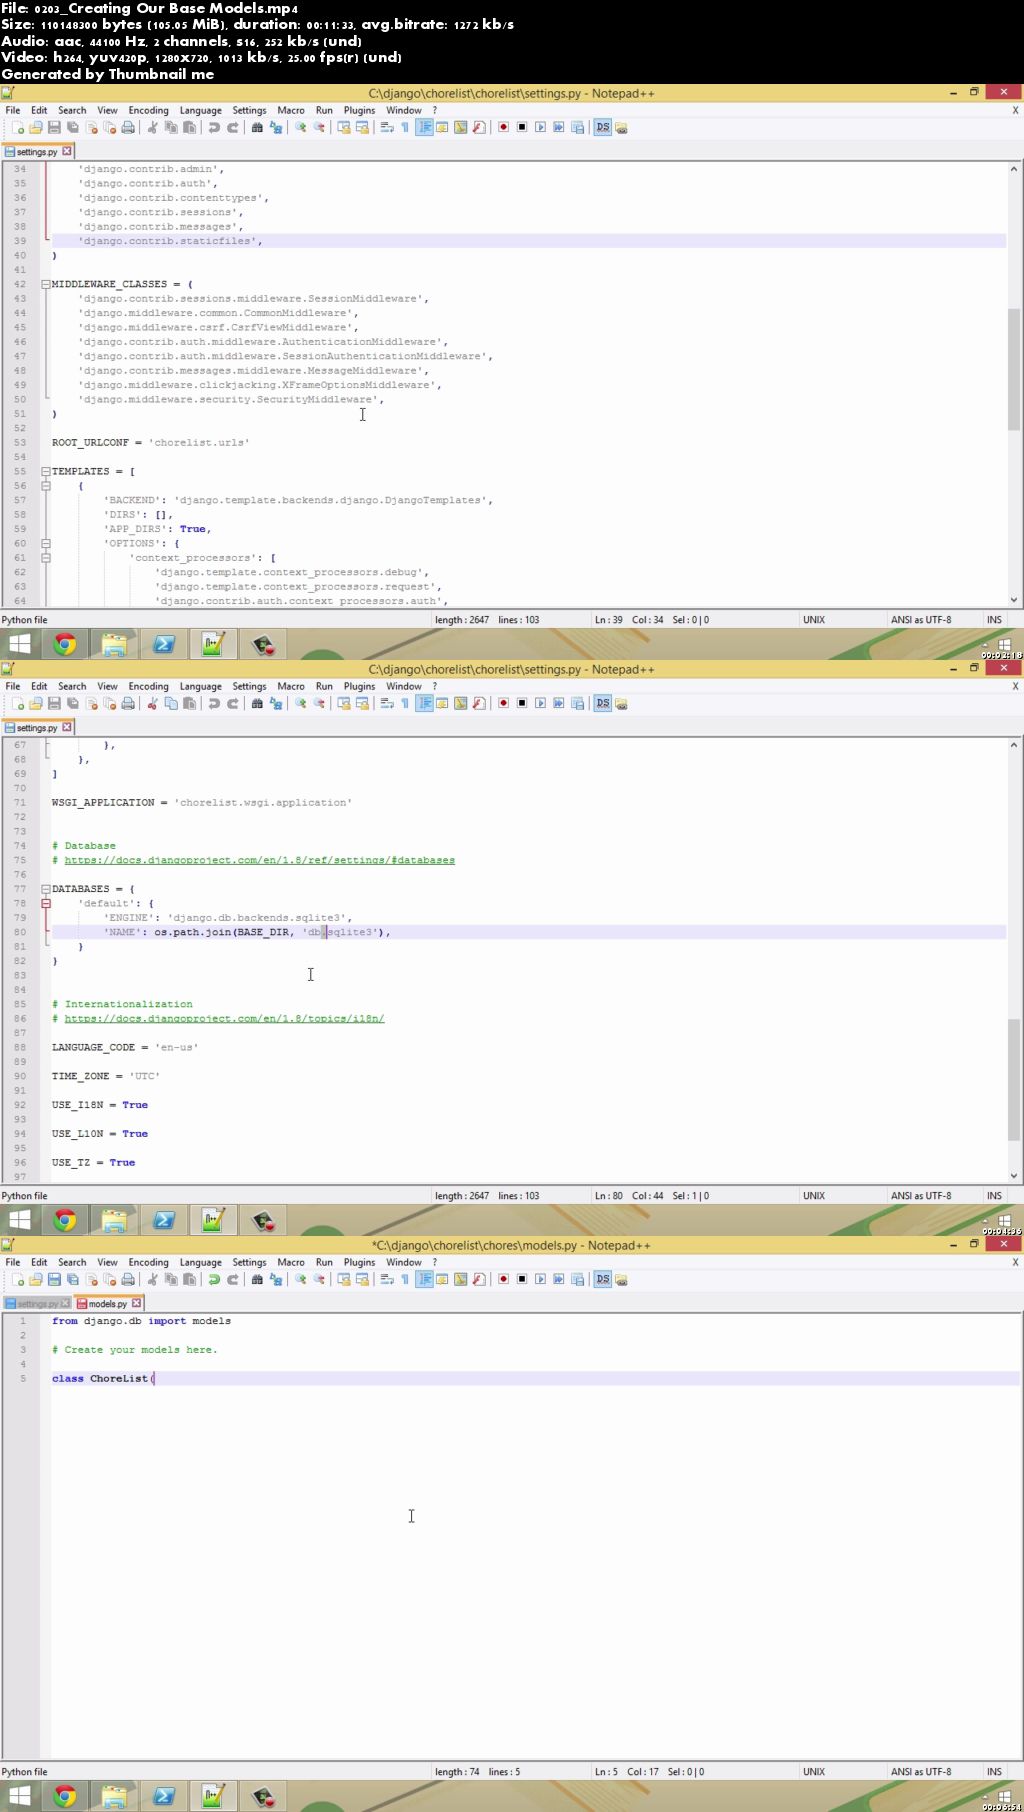Click Find binoculars icon in top window toolbar
This screenshot has height=1812, width=1024.
[x=257, y=128]
